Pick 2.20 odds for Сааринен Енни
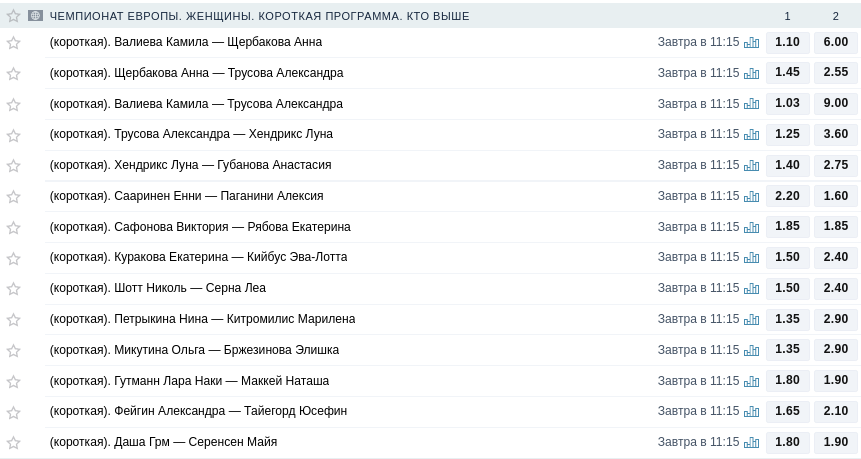Image resolution: width=861 pixels, height=459 pixels. click(787, 196)
